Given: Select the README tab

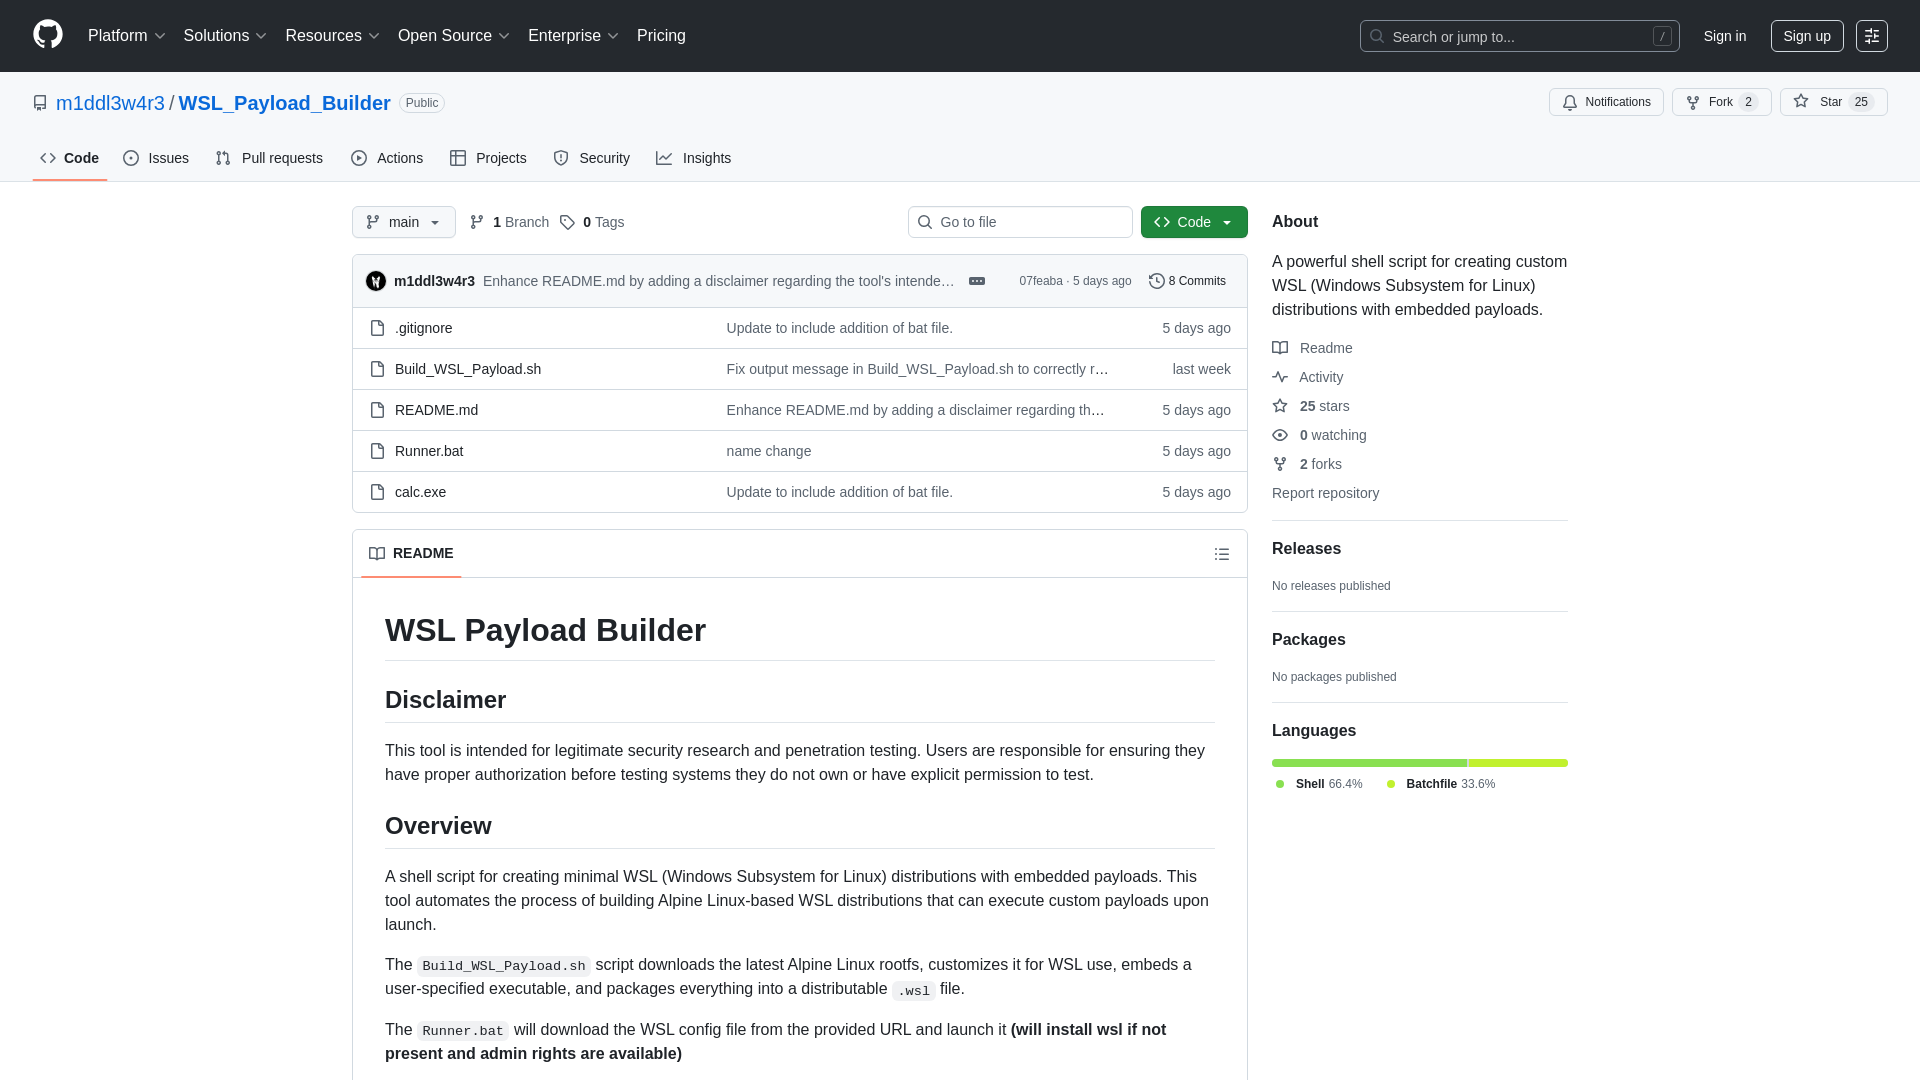Looking at the screenshot, I should tap(411, 553).
